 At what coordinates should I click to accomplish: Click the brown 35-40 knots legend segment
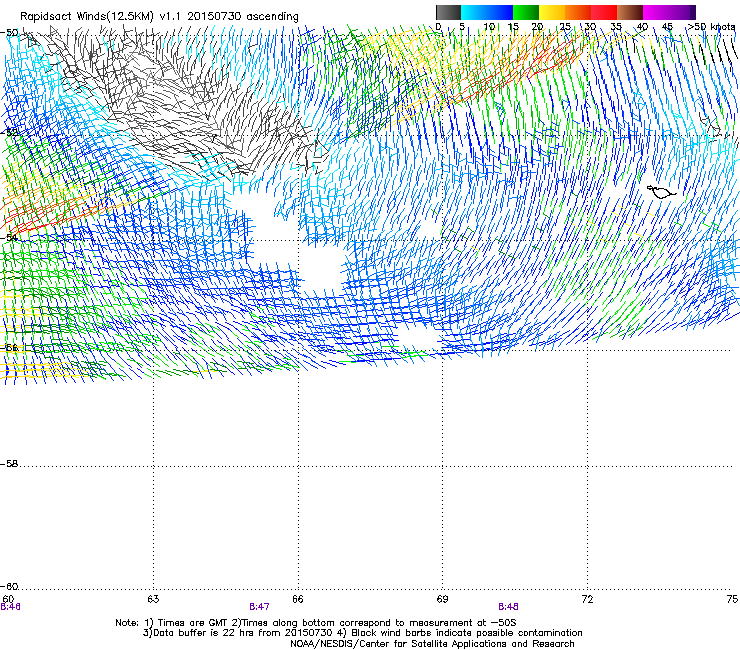pos(630,12)
